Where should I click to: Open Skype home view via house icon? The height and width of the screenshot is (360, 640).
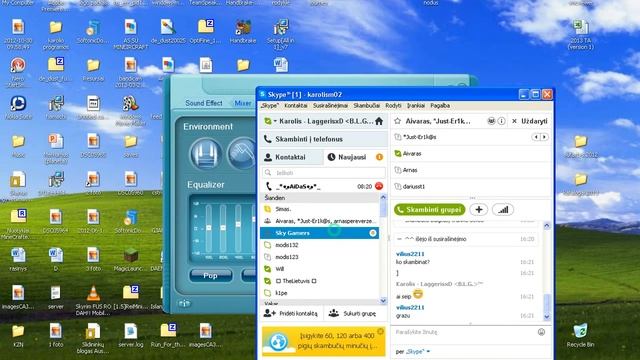tap(379, 121)
